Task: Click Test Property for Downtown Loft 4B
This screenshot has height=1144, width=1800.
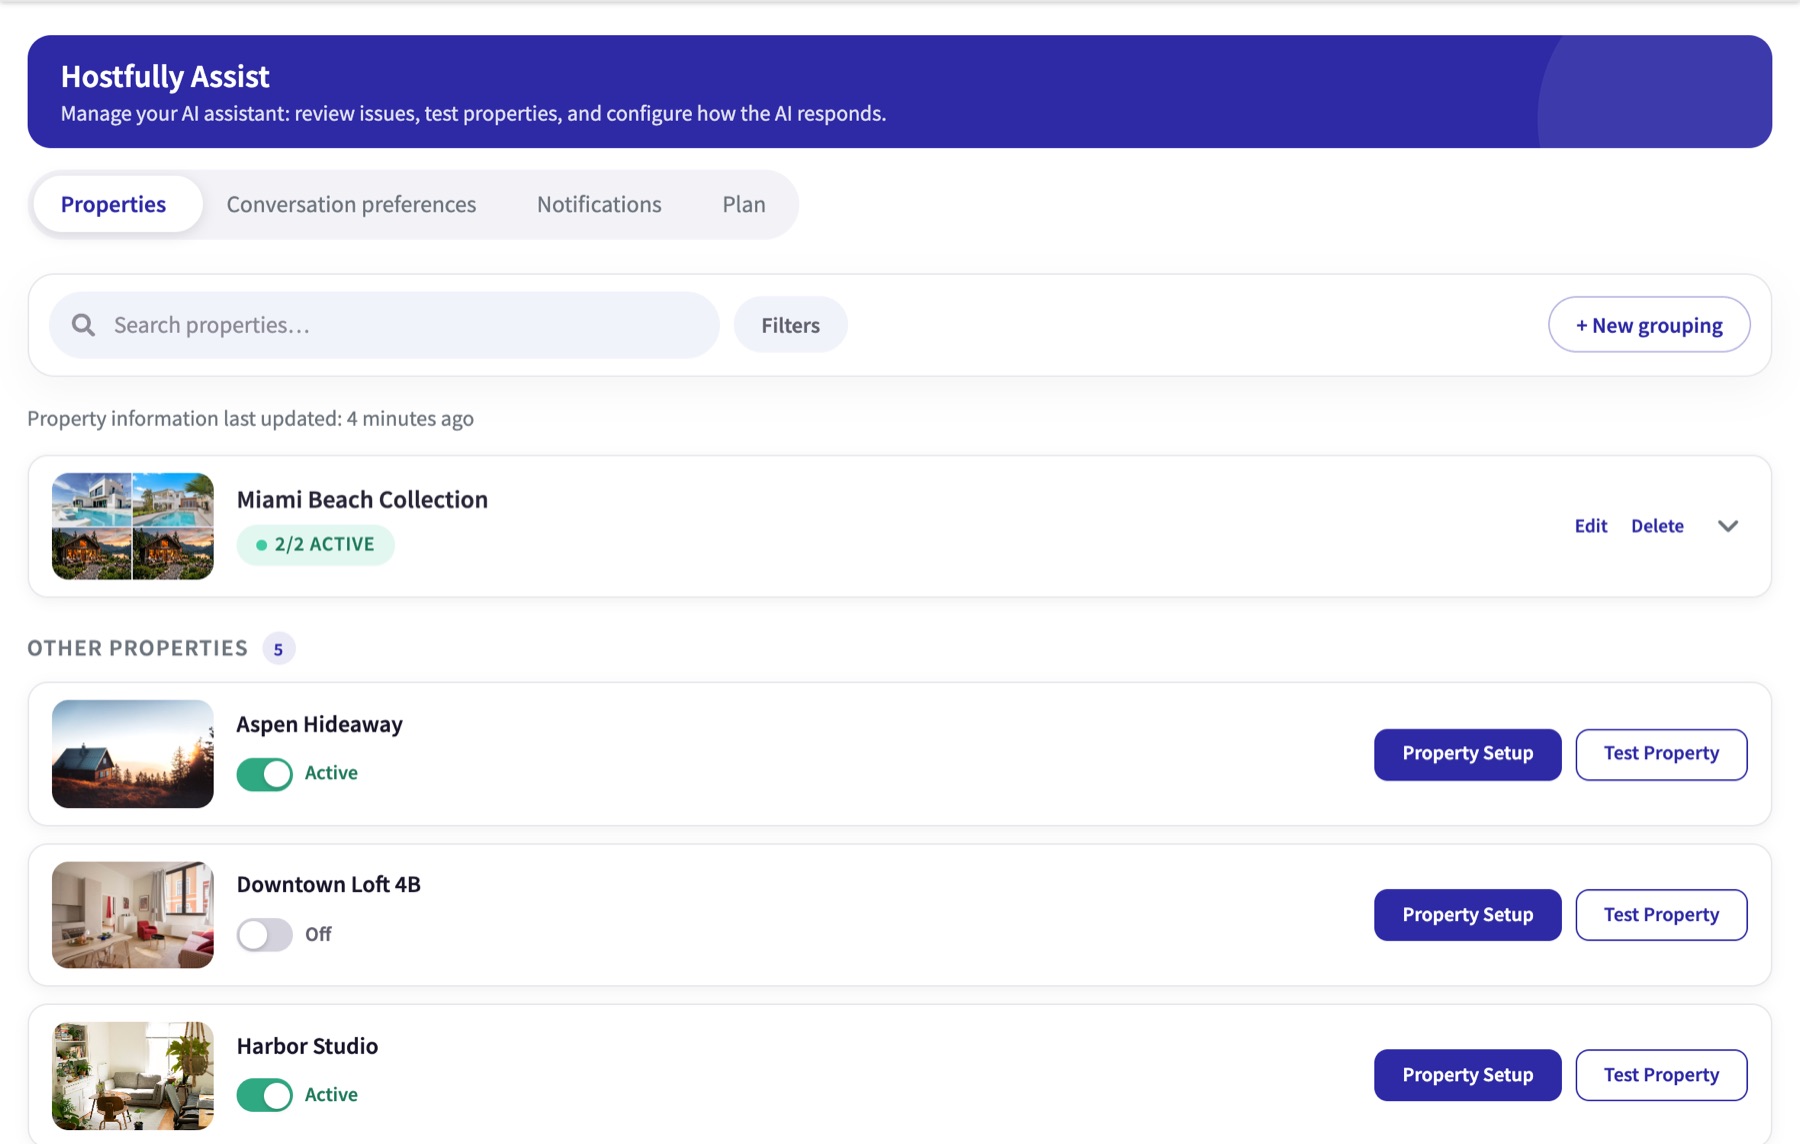Action: coord(1661,915)
